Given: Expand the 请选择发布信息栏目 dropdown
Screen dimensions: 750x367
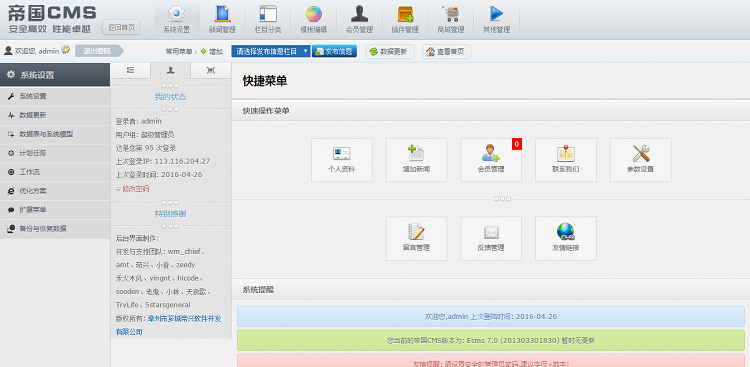Looking at the screenshot, I should click(271, 51).
